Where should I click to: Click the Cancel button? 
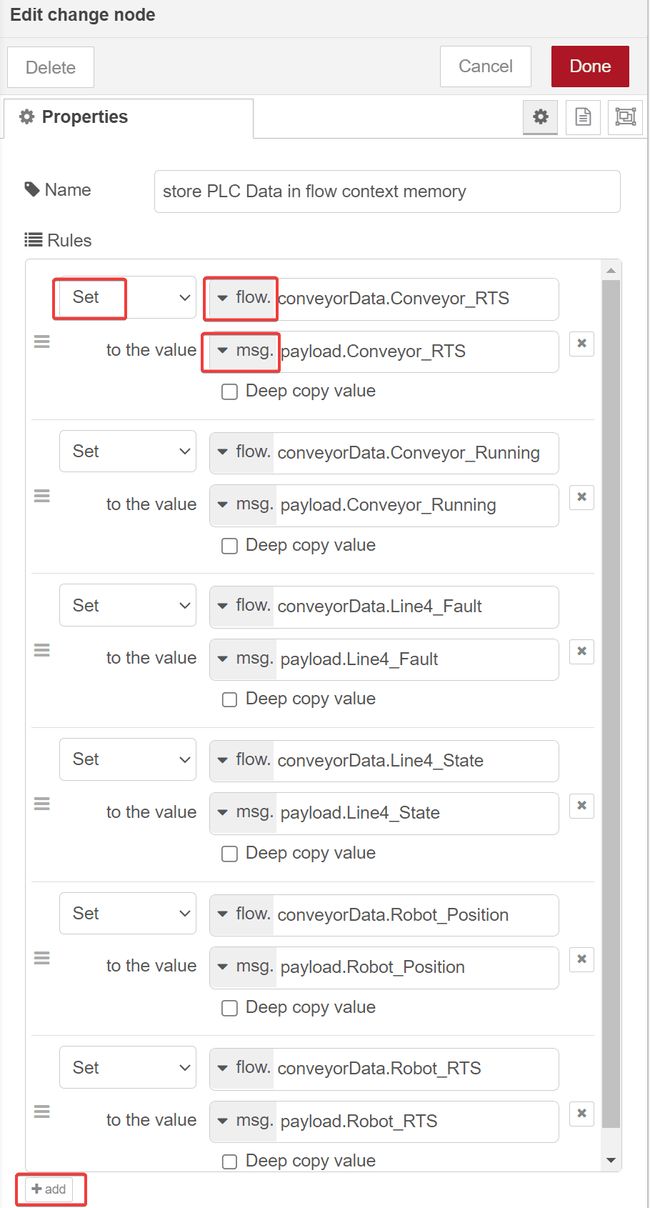485,66
